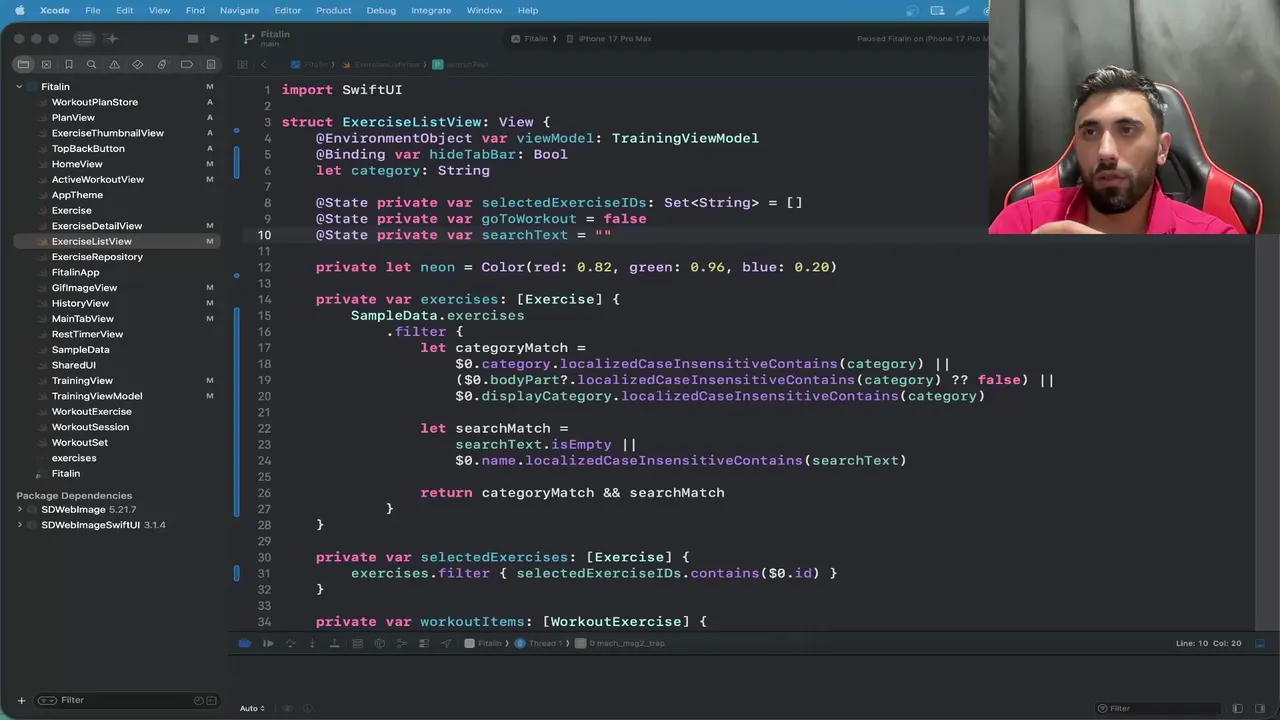The width and height of the screenshot is (1280, 720).
Task: Click the Step Over debug button
Action: point(290,644)
